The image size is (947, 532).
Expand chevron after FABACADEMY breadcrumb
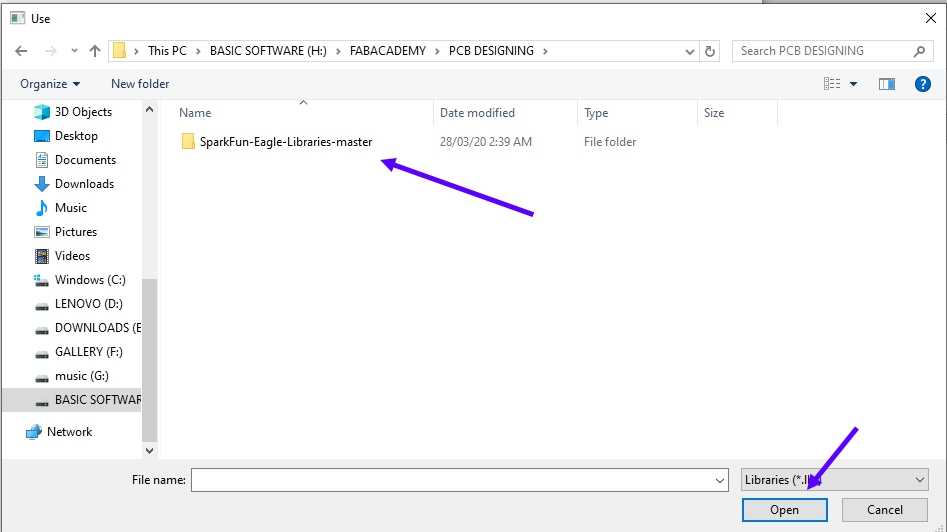click(437, 52)
